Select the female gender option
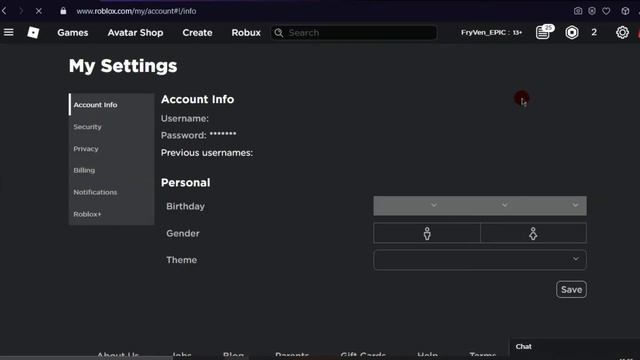640x360 pixels. point(533,233)
